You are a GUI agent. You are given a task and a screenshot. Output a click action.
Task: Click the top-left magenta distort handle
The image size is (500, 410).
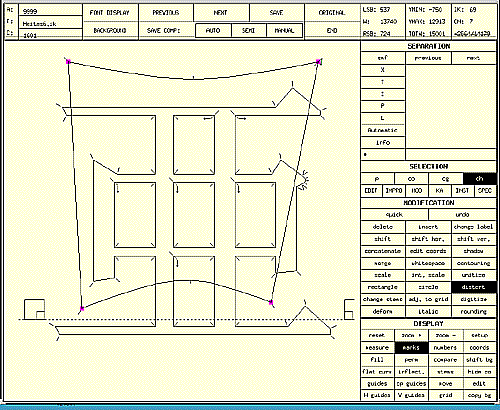pos(68,62)
